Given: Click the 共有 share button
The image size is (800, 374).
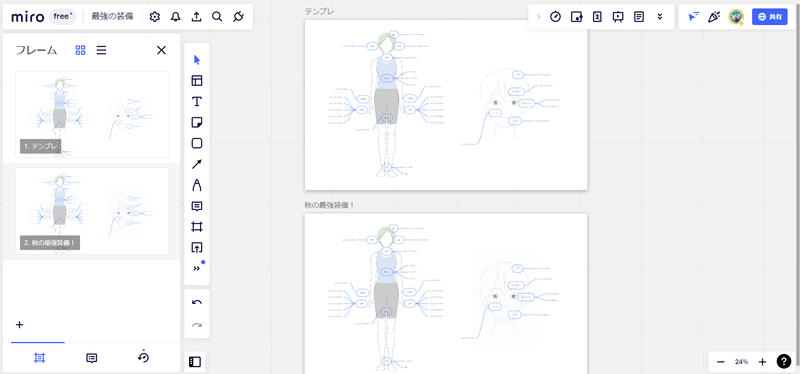Looking at the screenshot, I should pyautogui.click(x=770, y=17).
